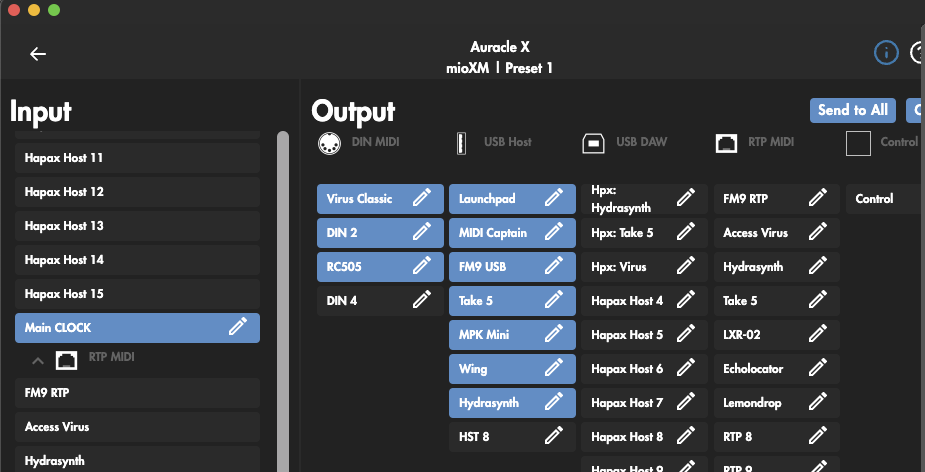Rename the Echolocator output via pencil

[817, 368]
